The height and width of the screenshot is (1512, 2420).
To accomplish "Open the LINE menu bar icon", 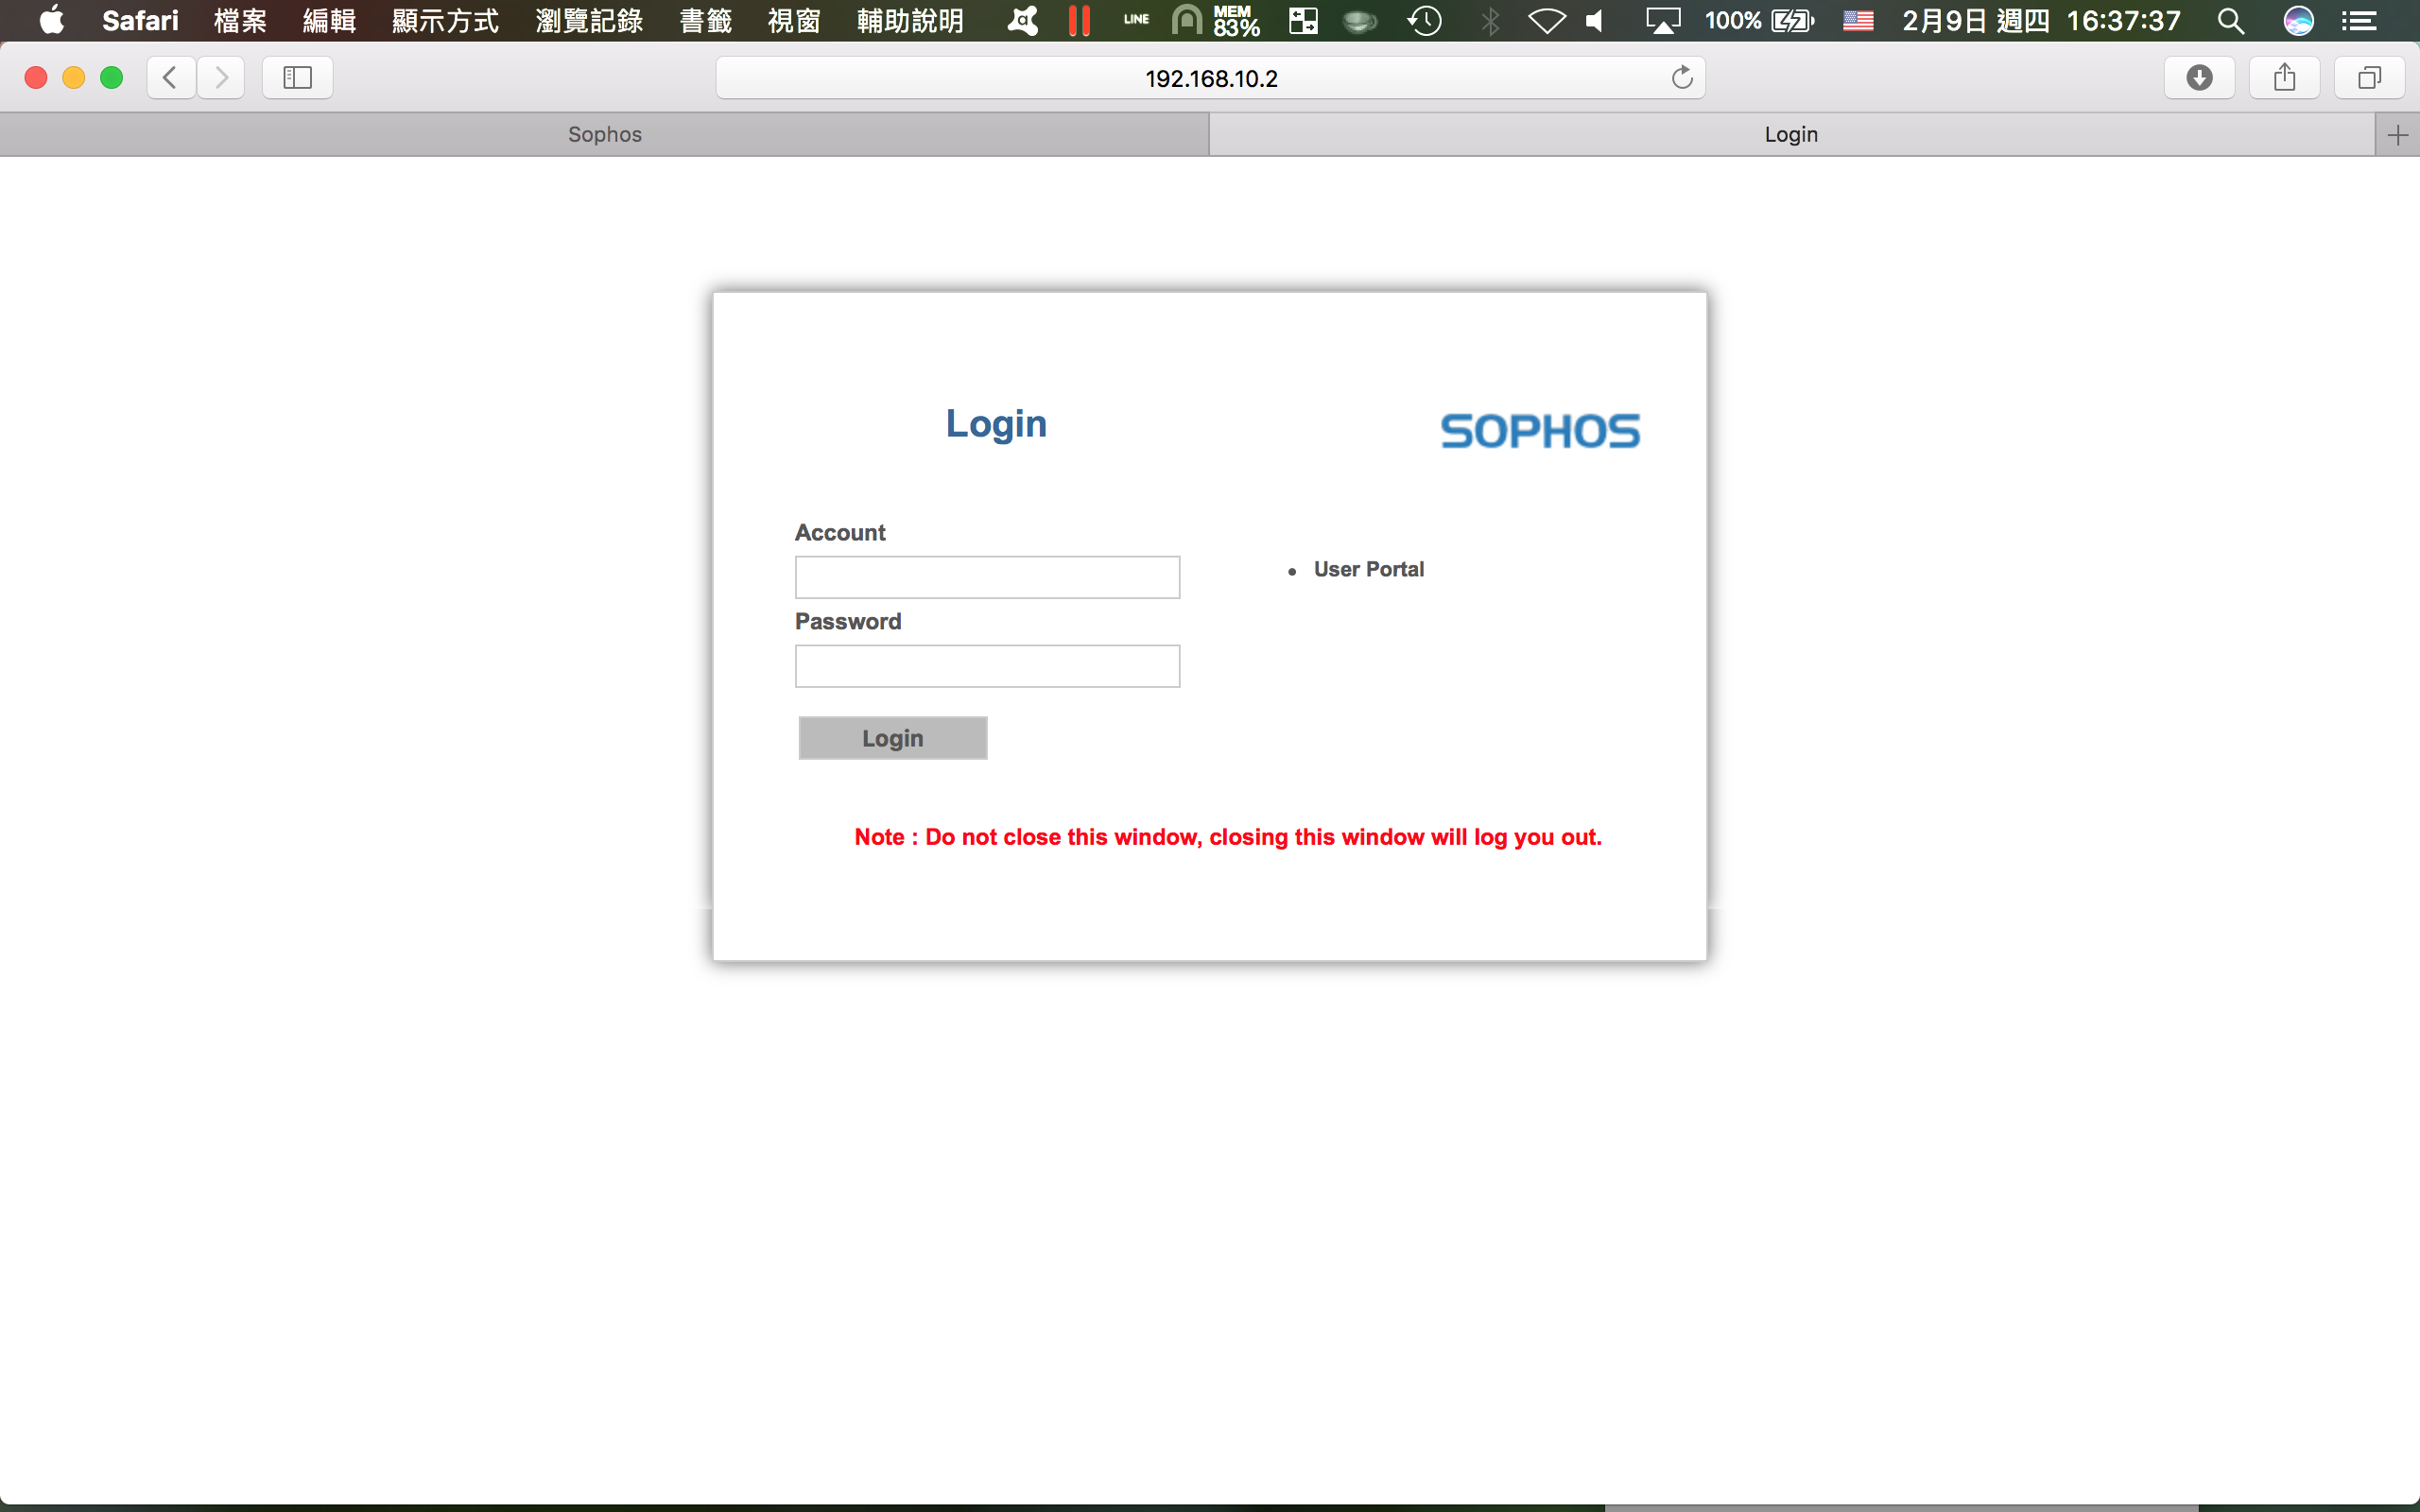I will tap(1136, 19).
